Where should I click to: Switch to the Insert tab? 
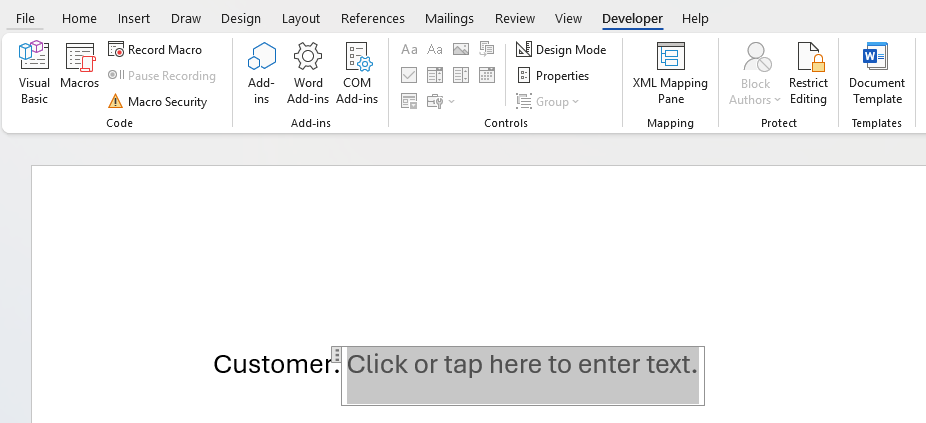(x=134, y=19)
